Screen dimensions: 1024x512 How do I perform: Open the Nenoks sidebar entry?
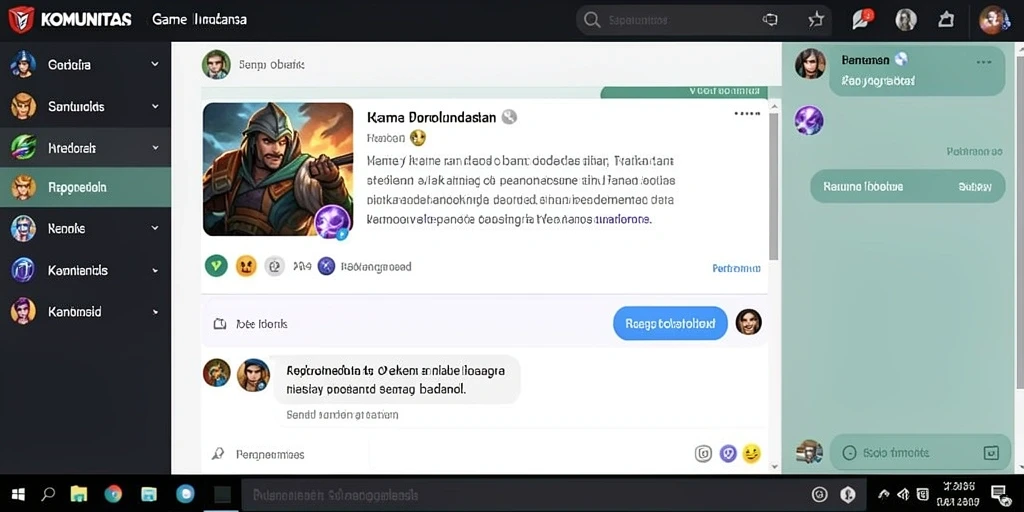[x=85, y=229]
